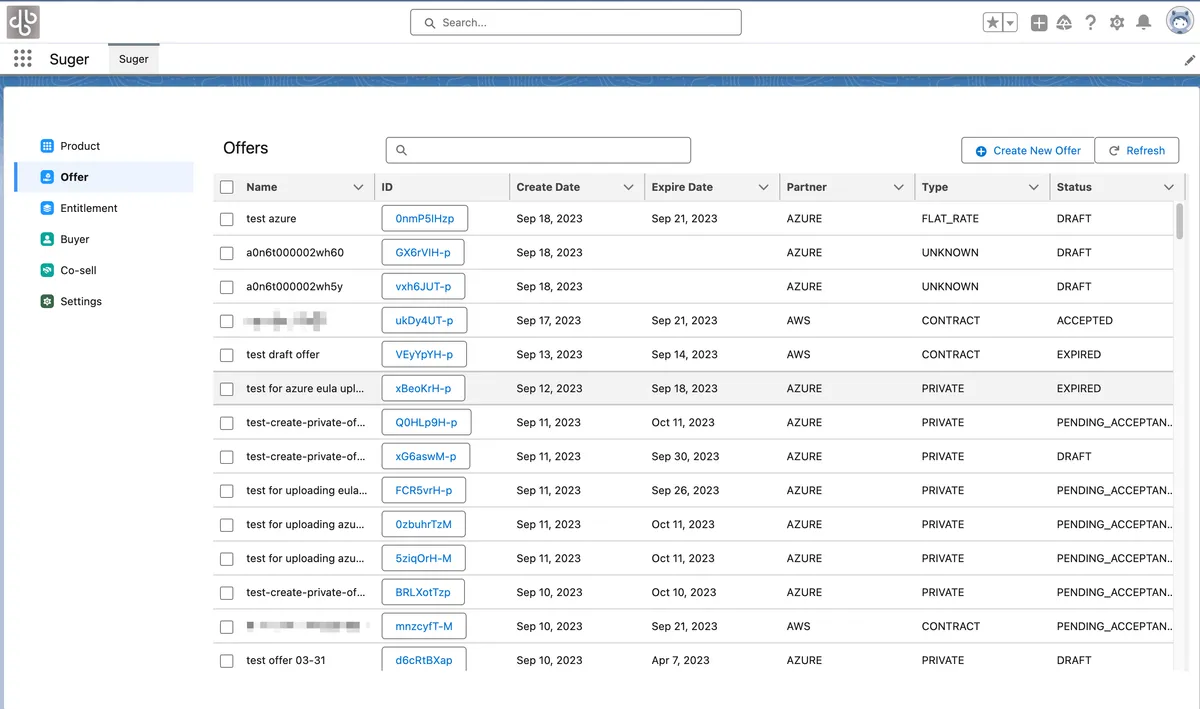Check the test draft offer row checkbox

[x=227, y=355]
